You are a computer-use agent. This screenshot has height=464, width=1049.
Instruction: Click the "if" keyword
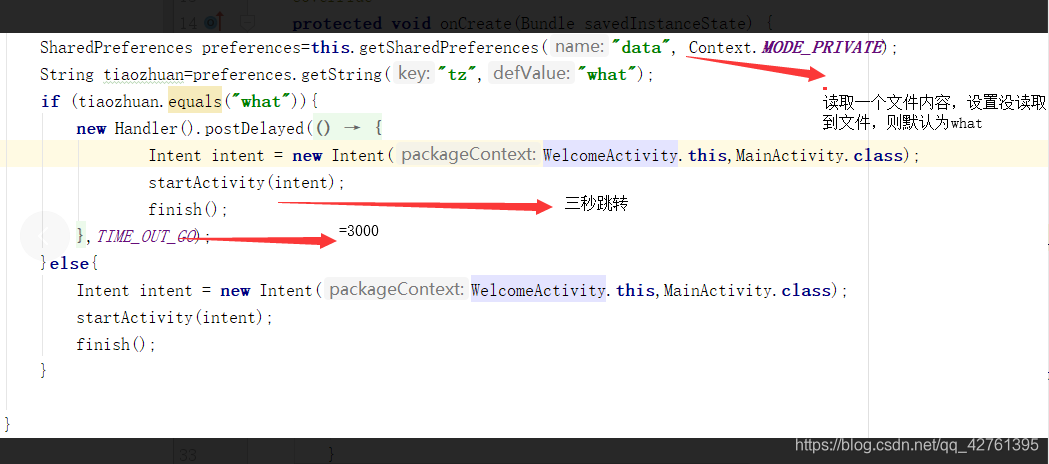[x=50, y=102]
